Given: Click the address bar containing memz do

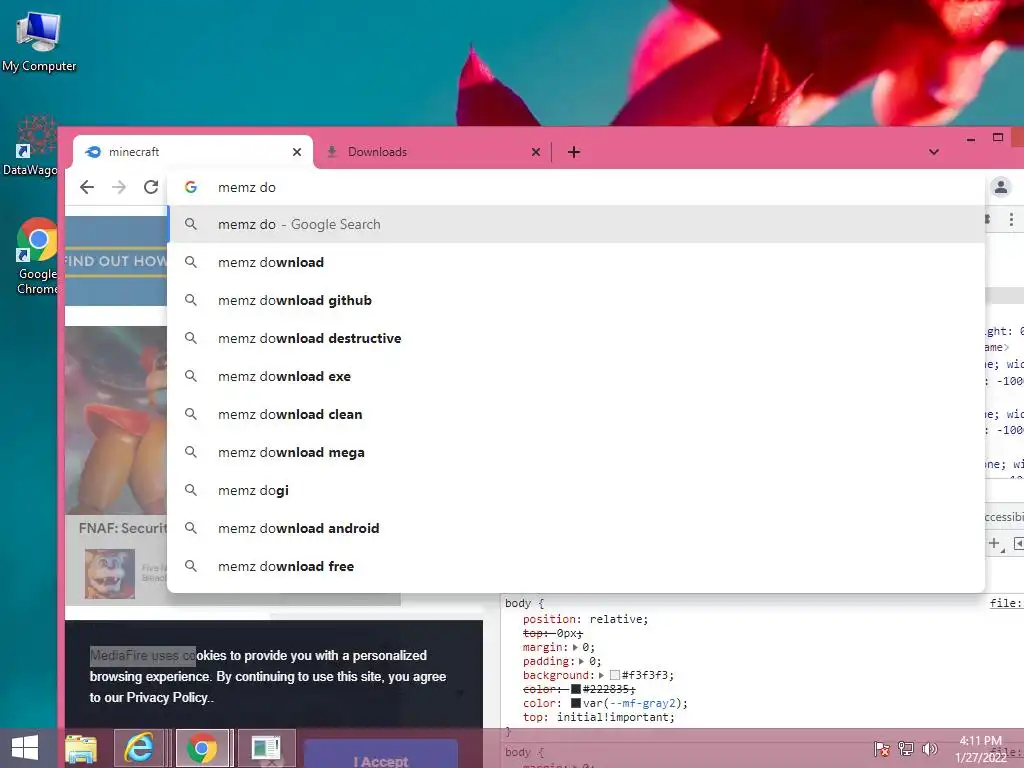Looking at the screenshot, I should 575,187.
